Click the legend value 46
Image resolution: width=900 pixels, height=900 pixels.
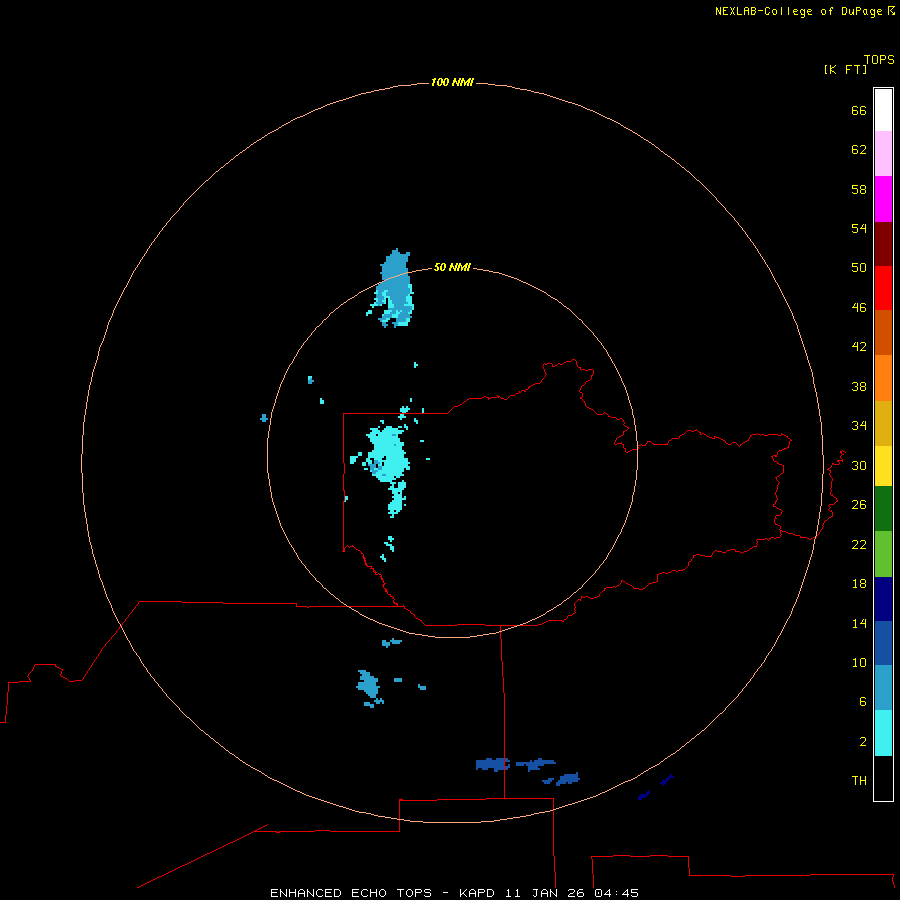pyautogui.click(x=859, y=307)
